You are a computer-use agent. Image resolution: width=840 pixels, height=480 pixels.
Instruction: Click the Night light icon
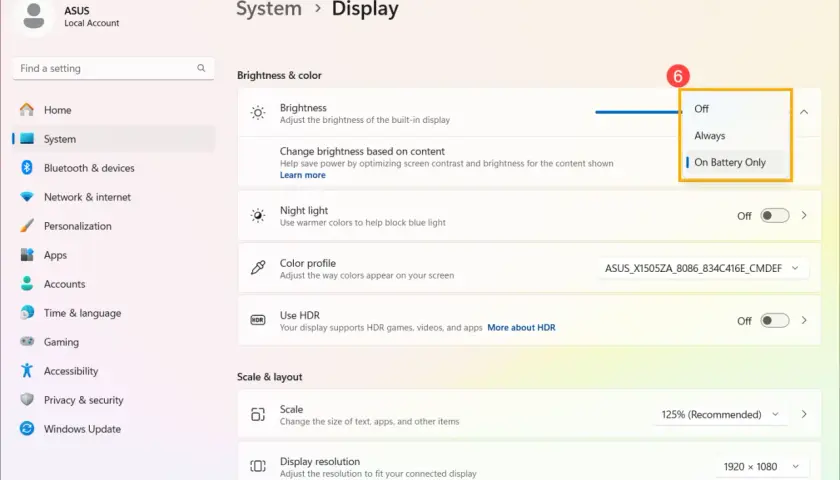pos(258,215)
